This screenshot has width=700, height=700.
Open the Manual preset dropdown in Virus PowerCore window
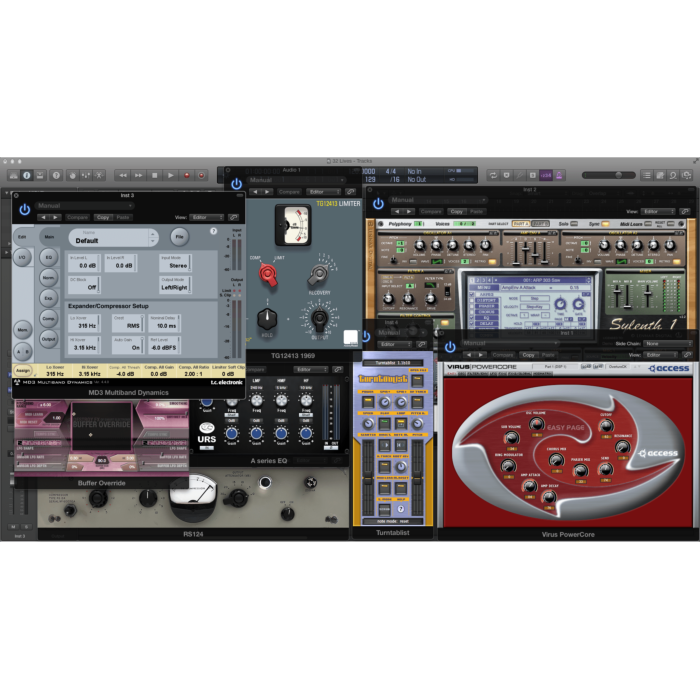click(509, 343)
